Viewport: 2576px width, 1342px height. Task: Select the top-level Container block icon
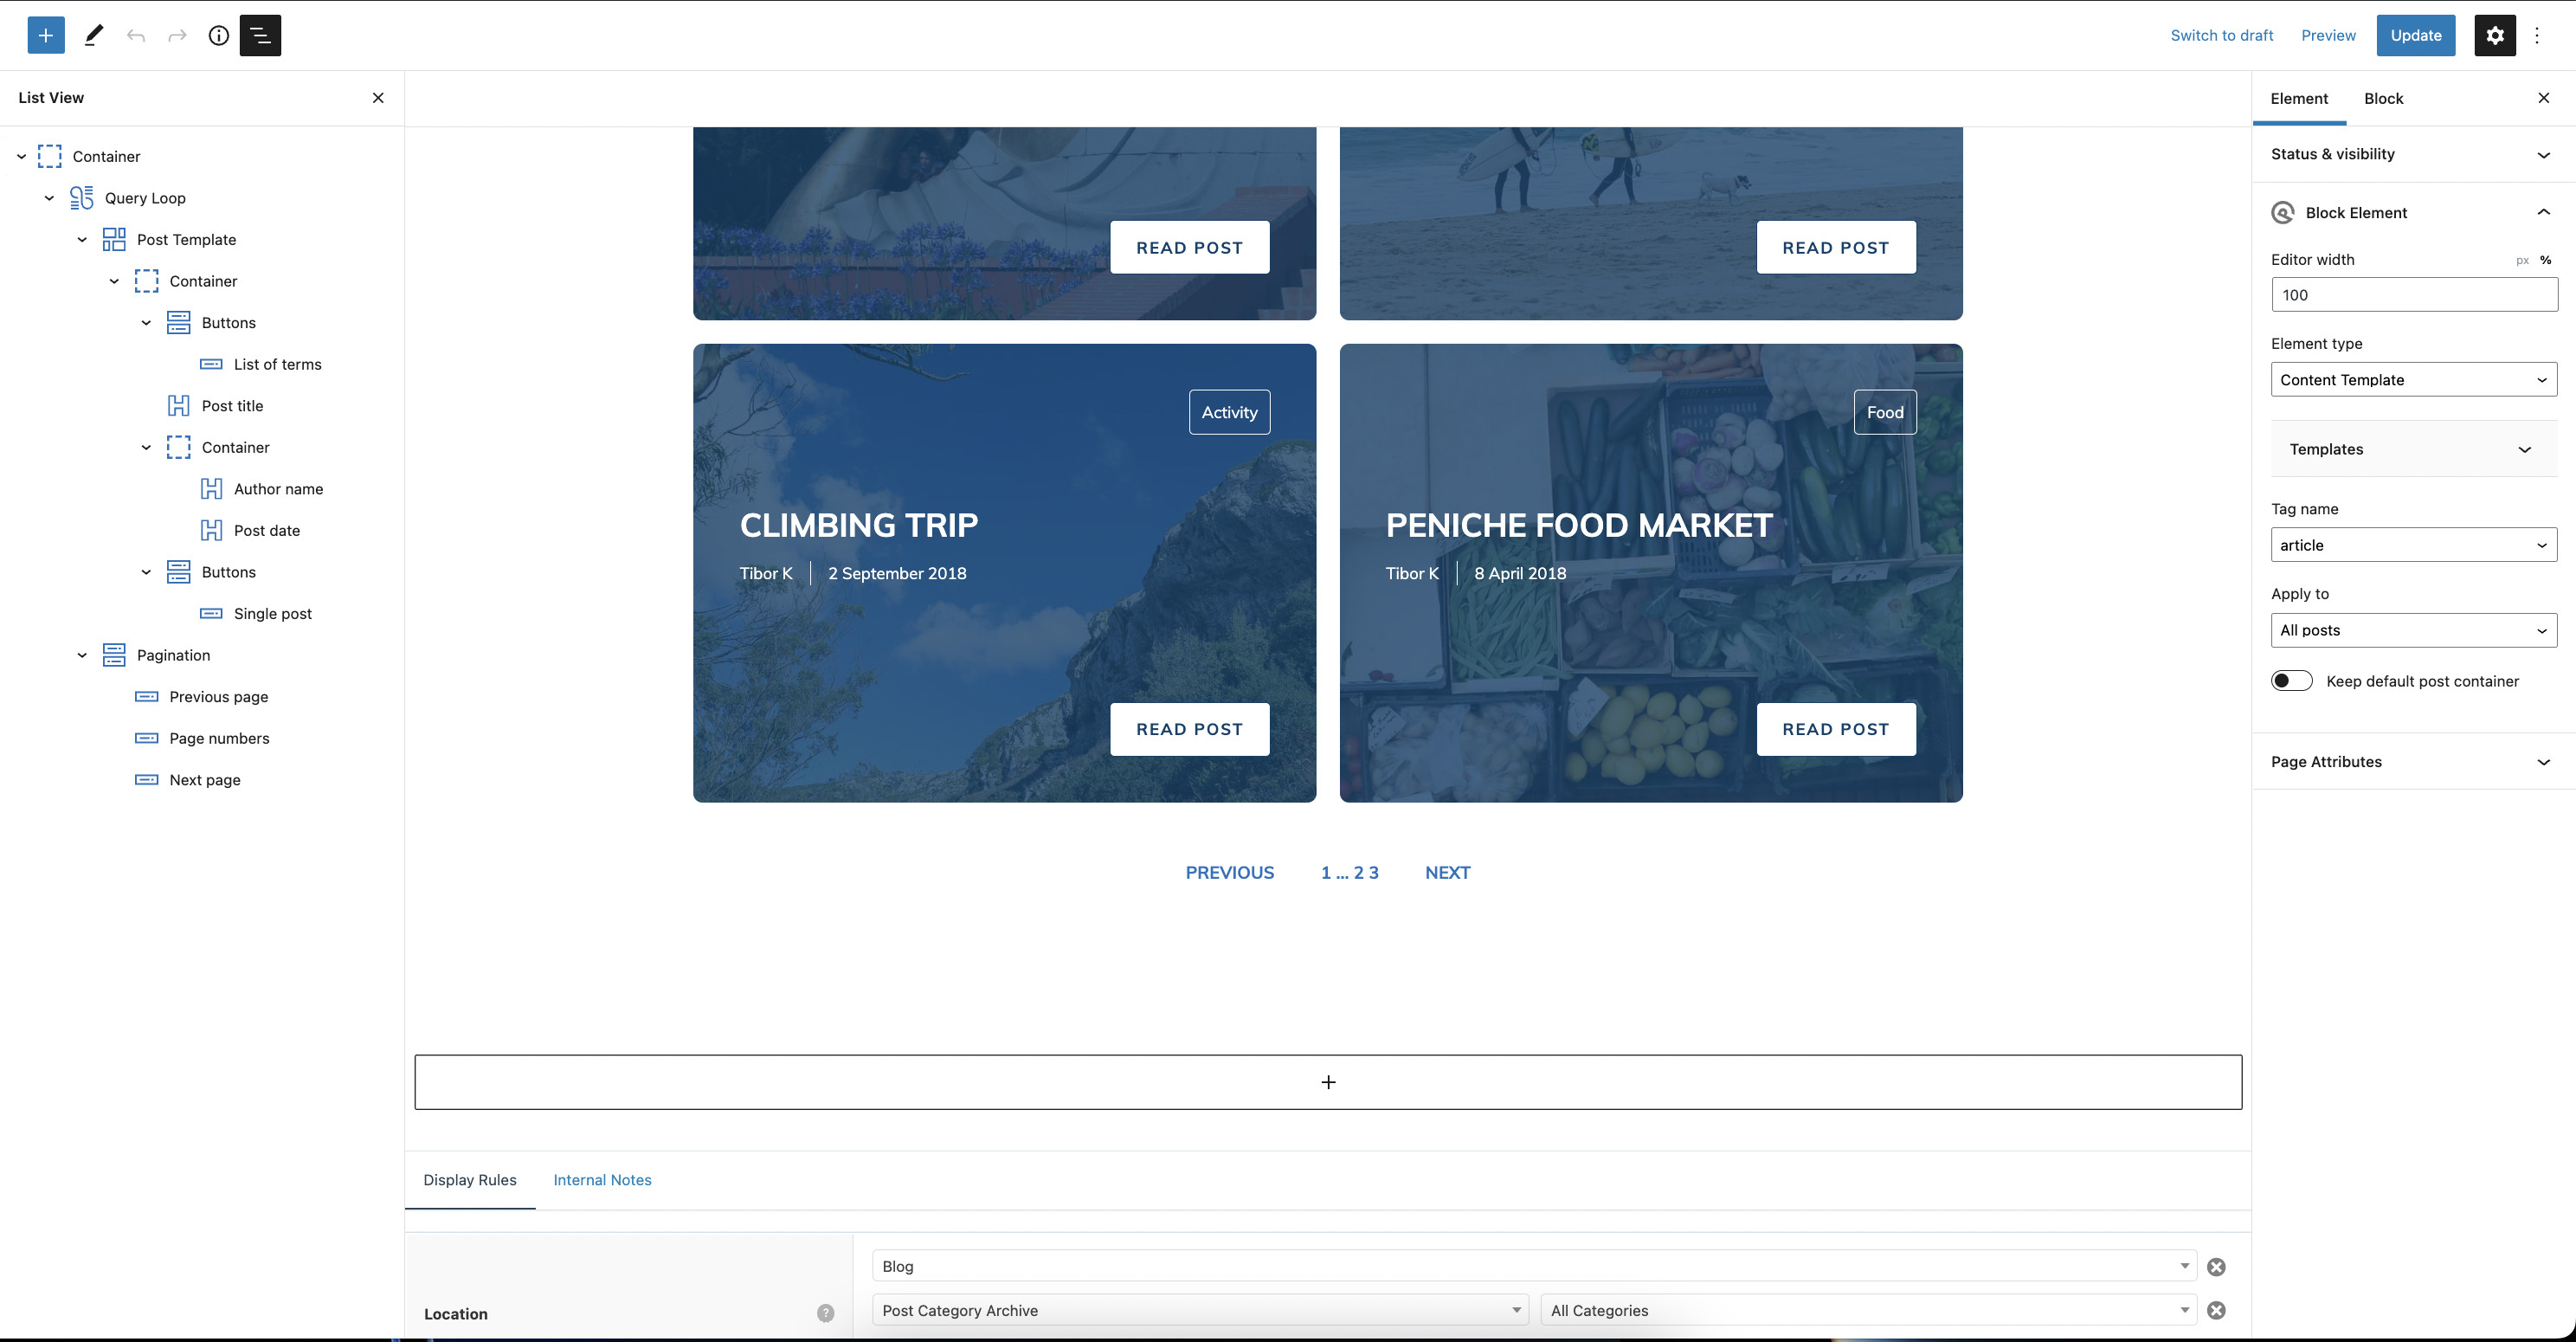[50, 156]
